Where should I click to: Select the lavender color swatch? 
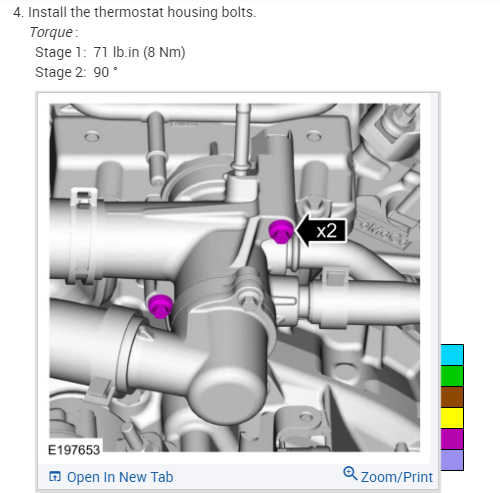452,460
